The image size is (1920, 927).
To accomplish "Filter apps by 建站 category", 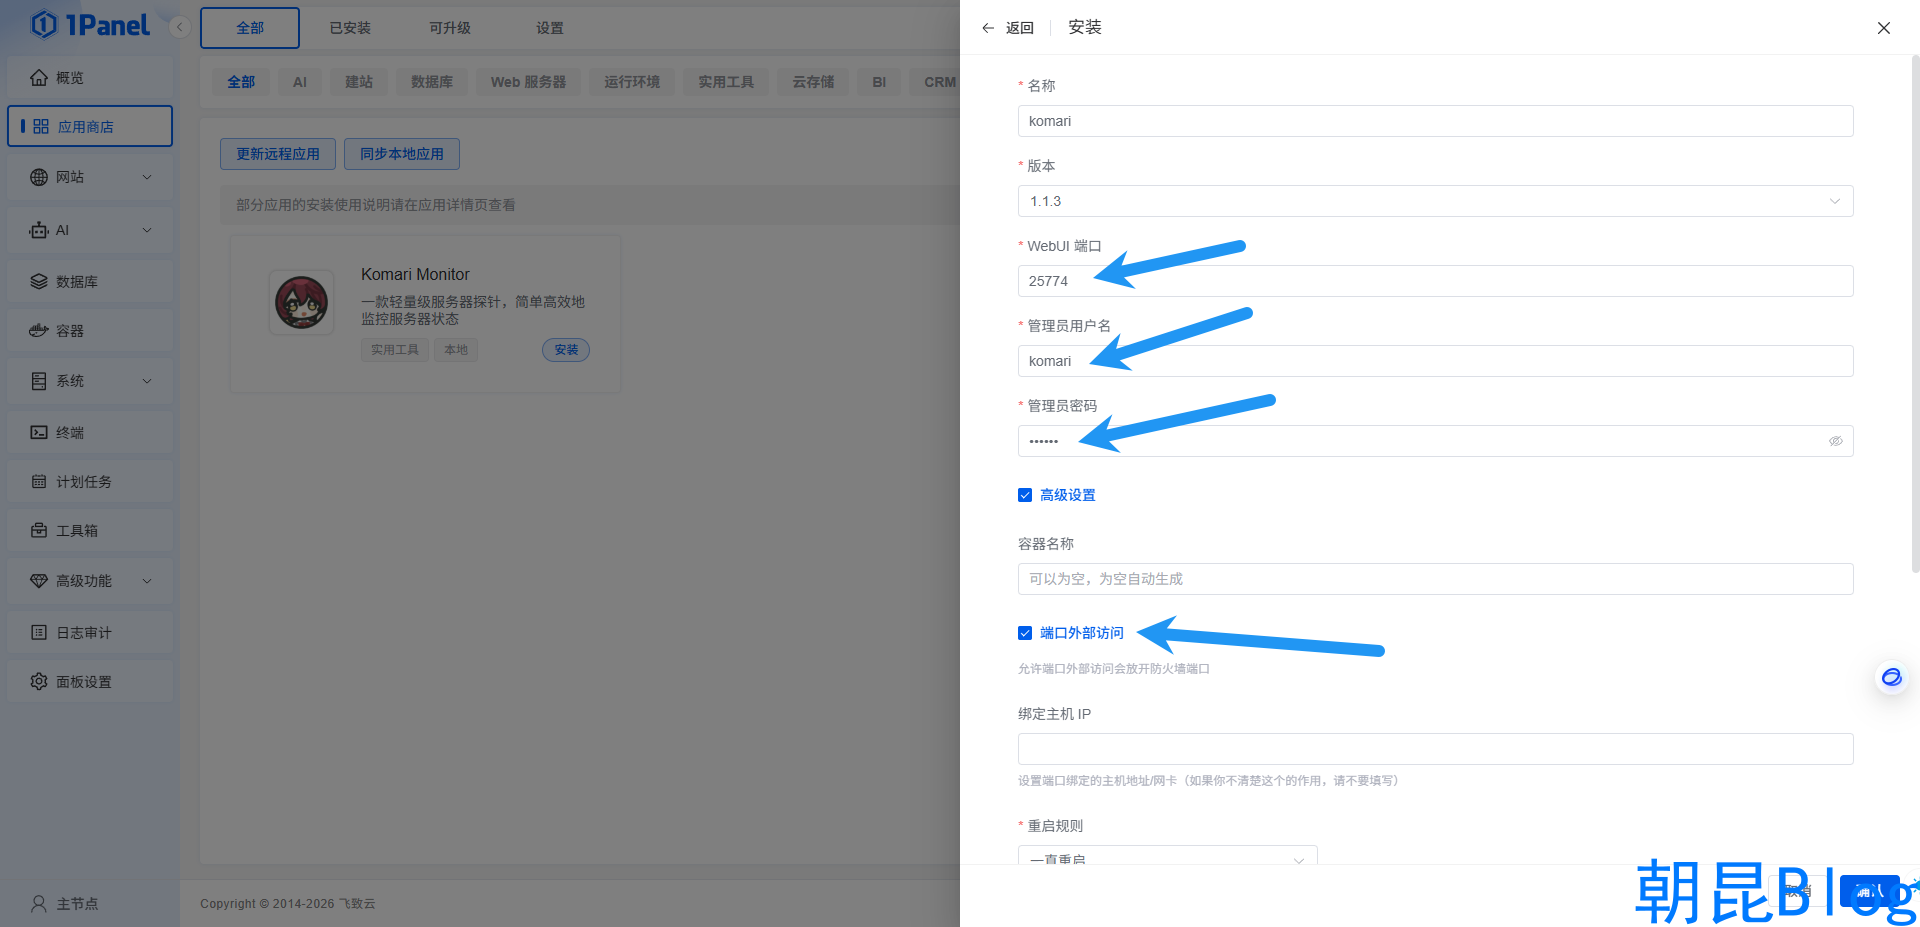I will 359,82.
